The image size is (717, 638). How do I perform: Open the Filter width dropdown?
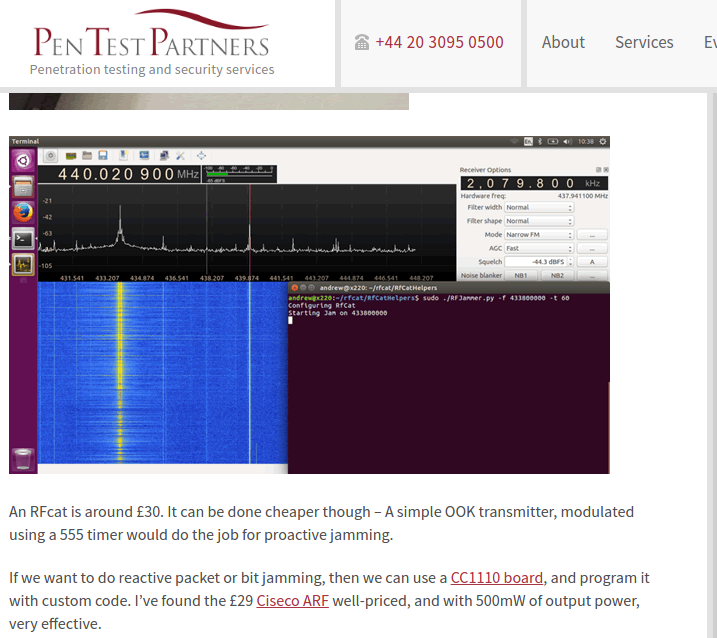pos(538,208)
